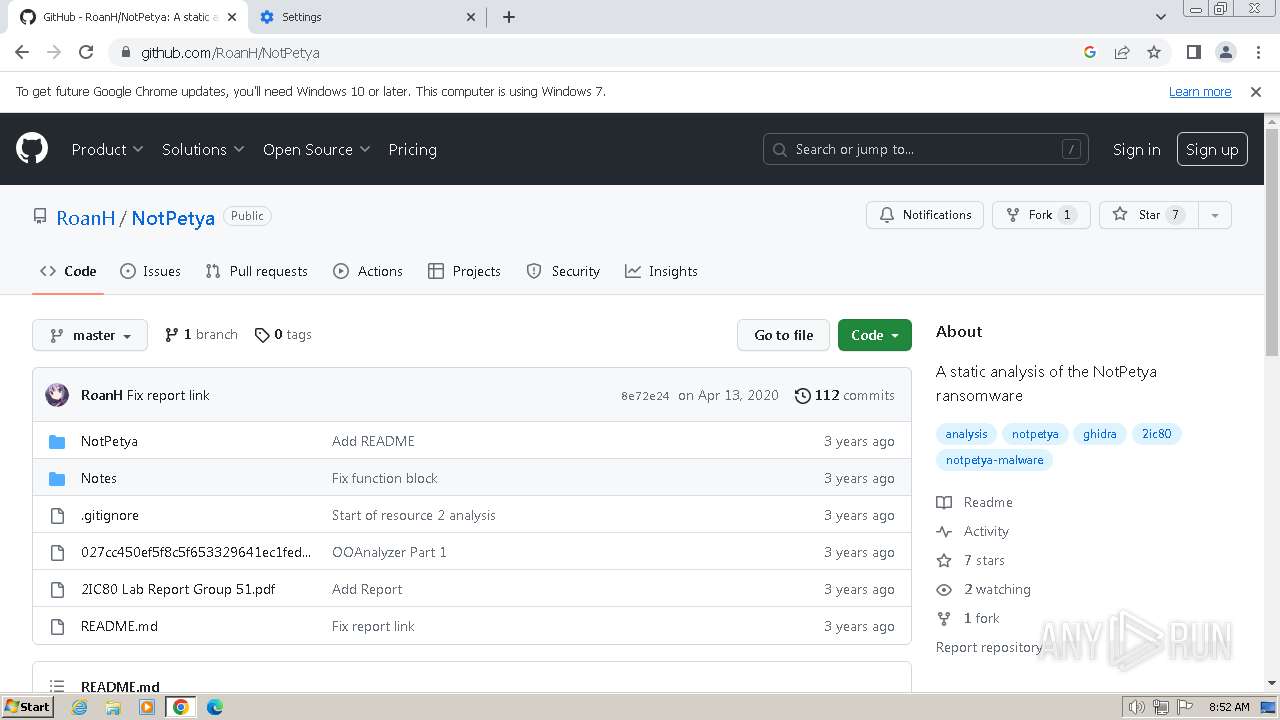Open the 112 commits history
The width and height of the screenshot is (1280, 720).
[x=844, y=395]
